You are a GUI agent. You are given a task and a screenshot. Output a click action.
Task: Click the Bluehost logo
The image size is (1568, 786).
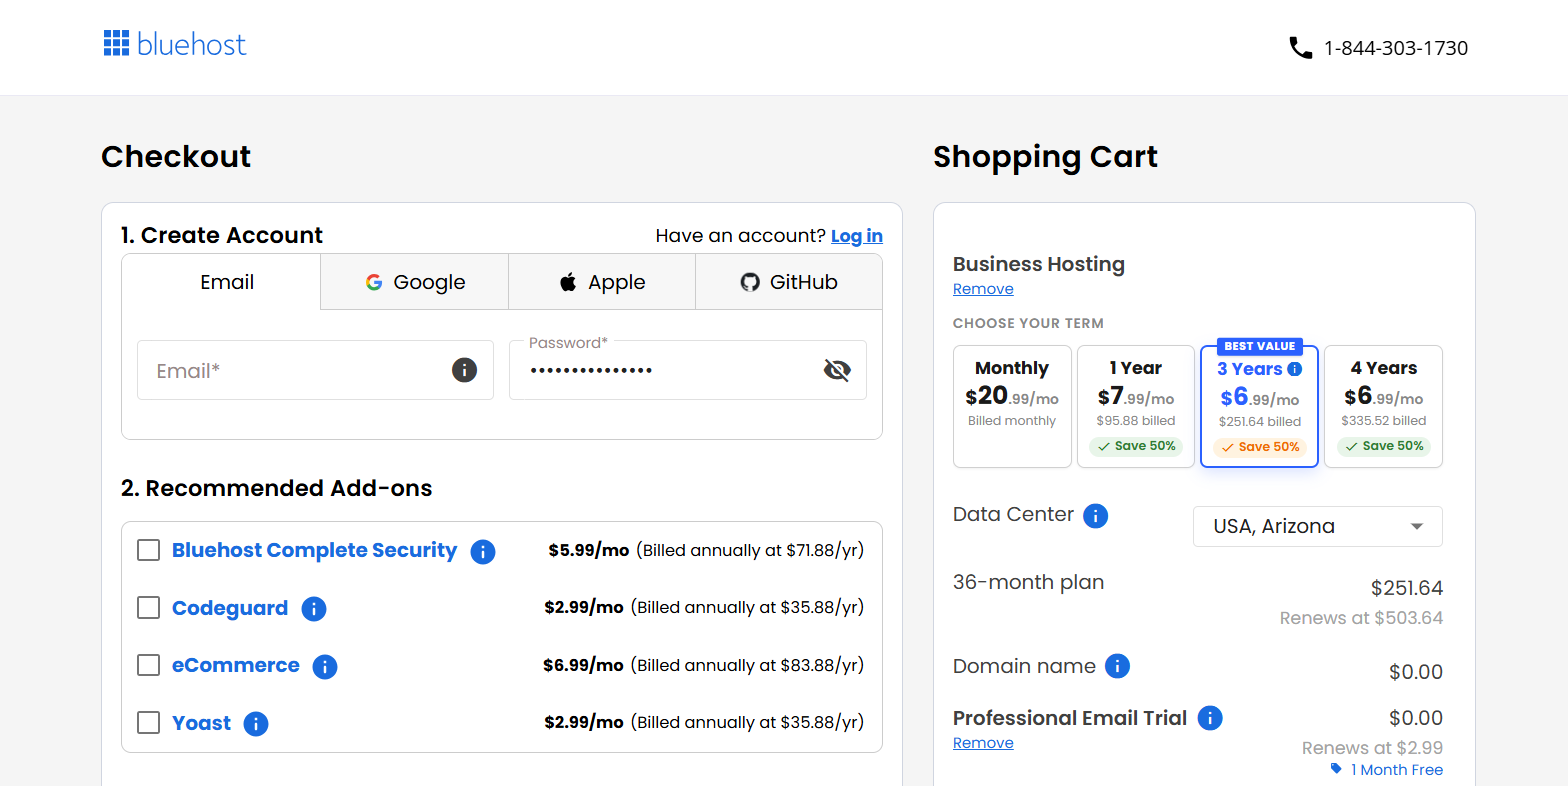click(x=175, y=44)
